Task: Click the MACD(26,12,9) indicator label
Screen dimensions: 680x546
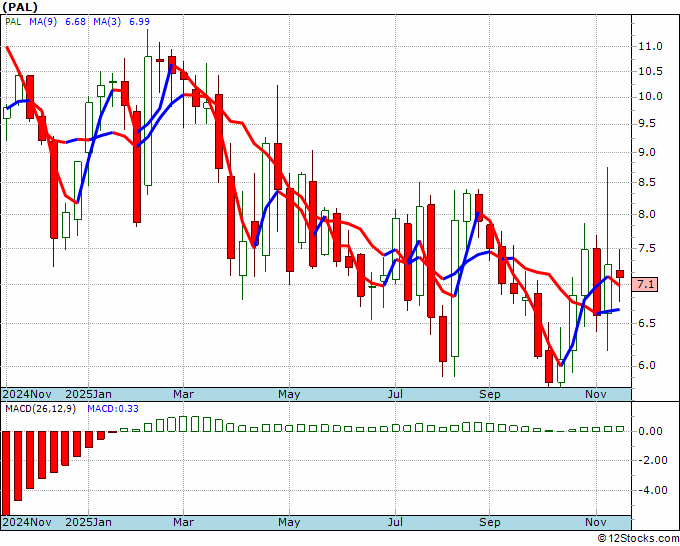Action: pyautogui.click(x=40, y=409)
